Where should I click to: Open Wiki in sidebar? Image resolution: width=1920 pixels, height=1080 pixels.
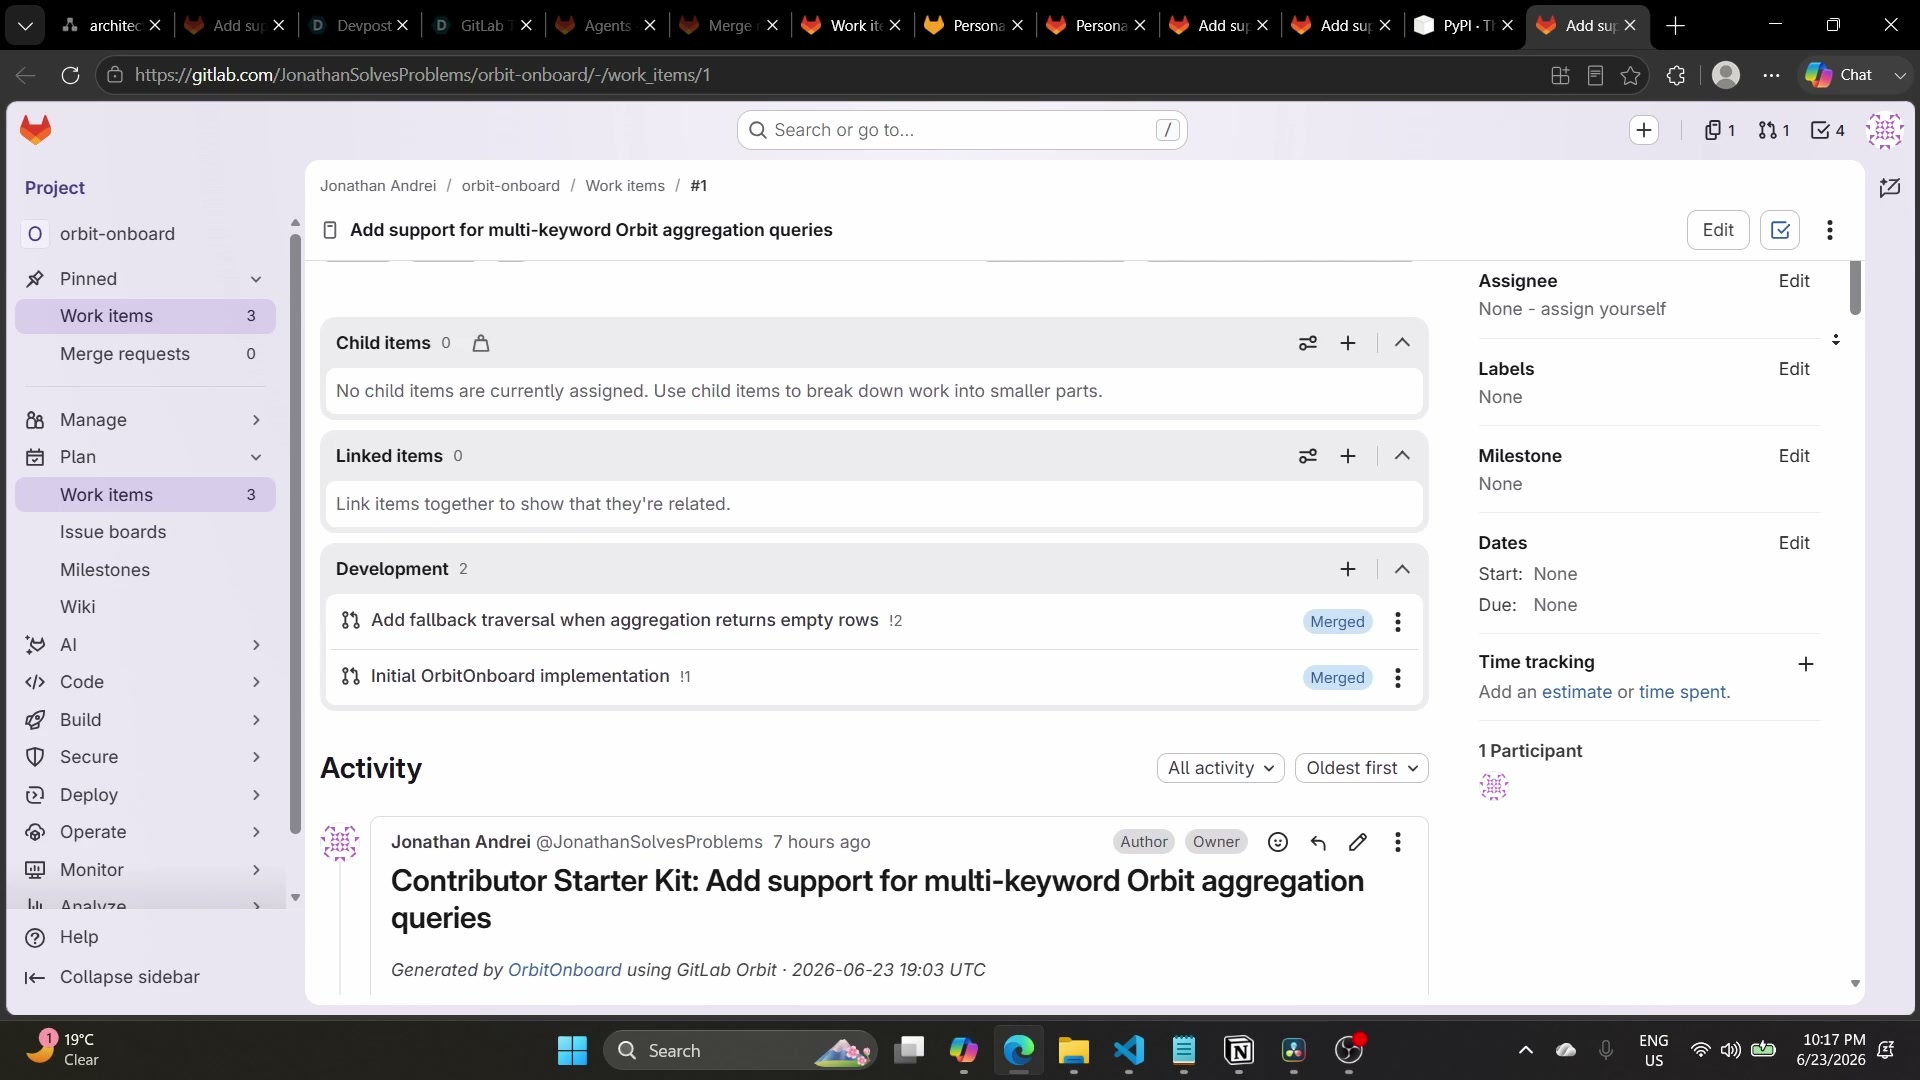click(145, 607)
